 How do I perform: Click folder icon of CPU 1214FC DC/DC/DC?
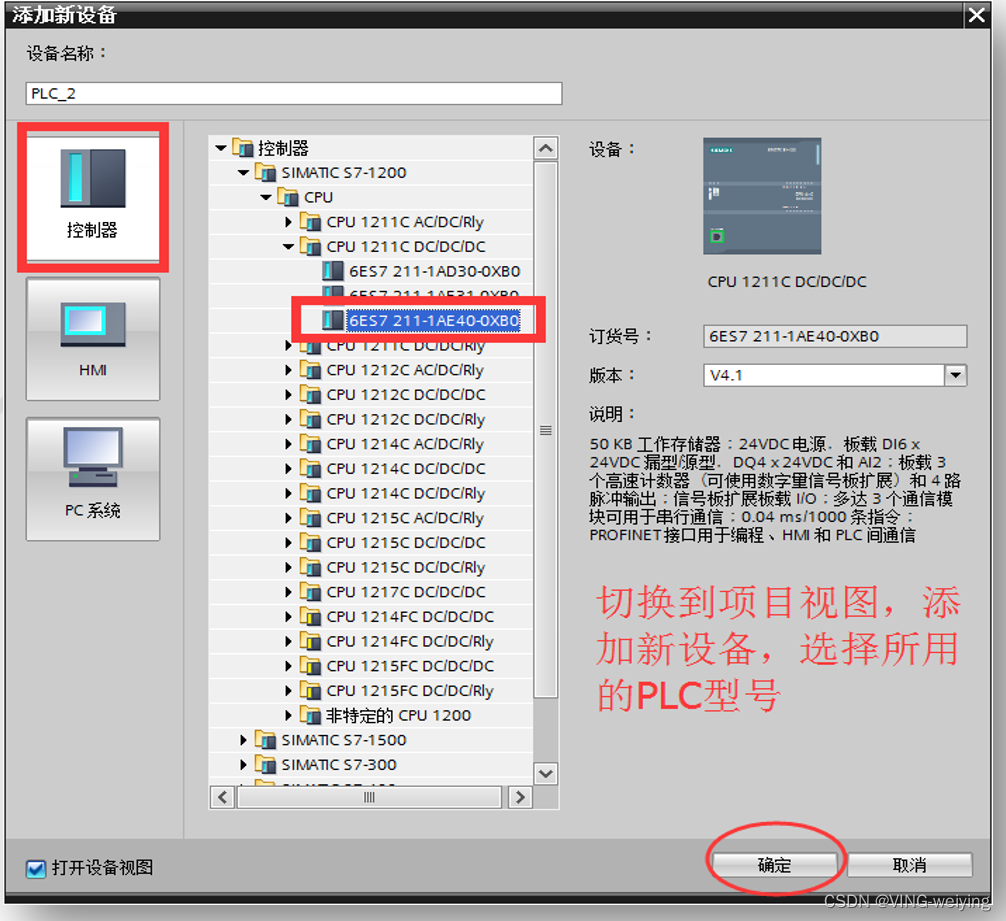(x=311, y=616)
